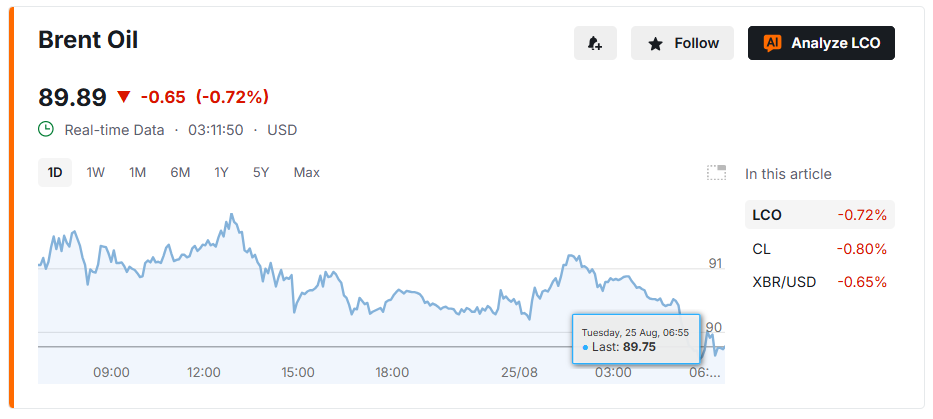The height and width of the screenshot is (419, 933).
Task: Click the Brent Oil title
Action: [x=88, y=40]
